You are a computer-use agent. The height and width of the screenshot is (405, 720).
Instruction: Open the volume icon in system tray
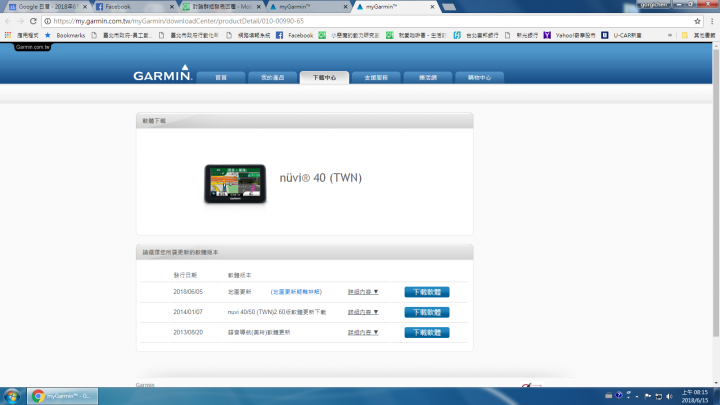[669, 396]
